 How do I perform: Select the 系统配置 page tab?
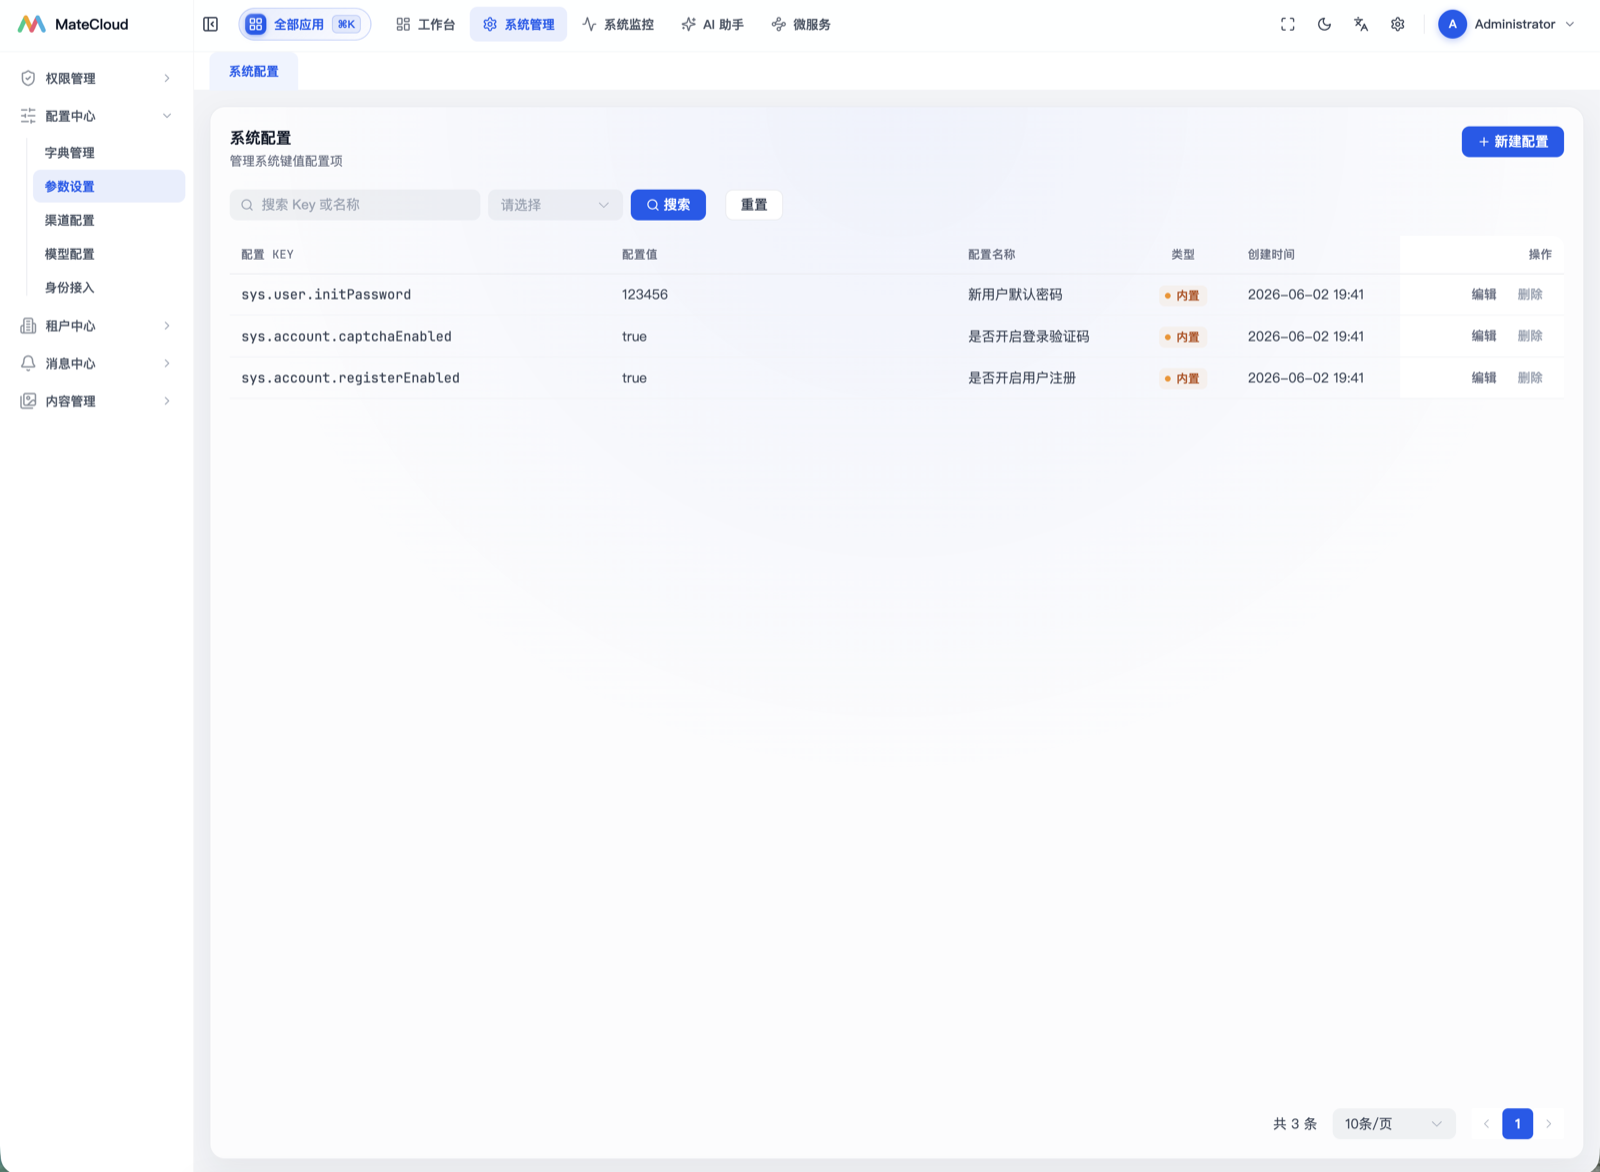tap(254, 72)
